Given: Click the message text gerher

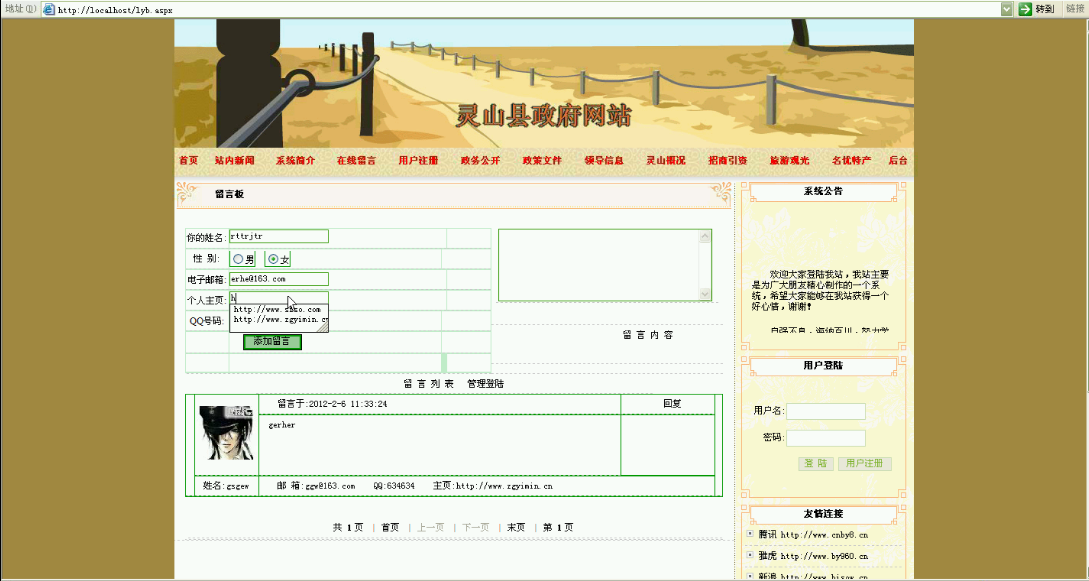Looking at the screenshot, I should pyautogui.click(x=281, y=425).
